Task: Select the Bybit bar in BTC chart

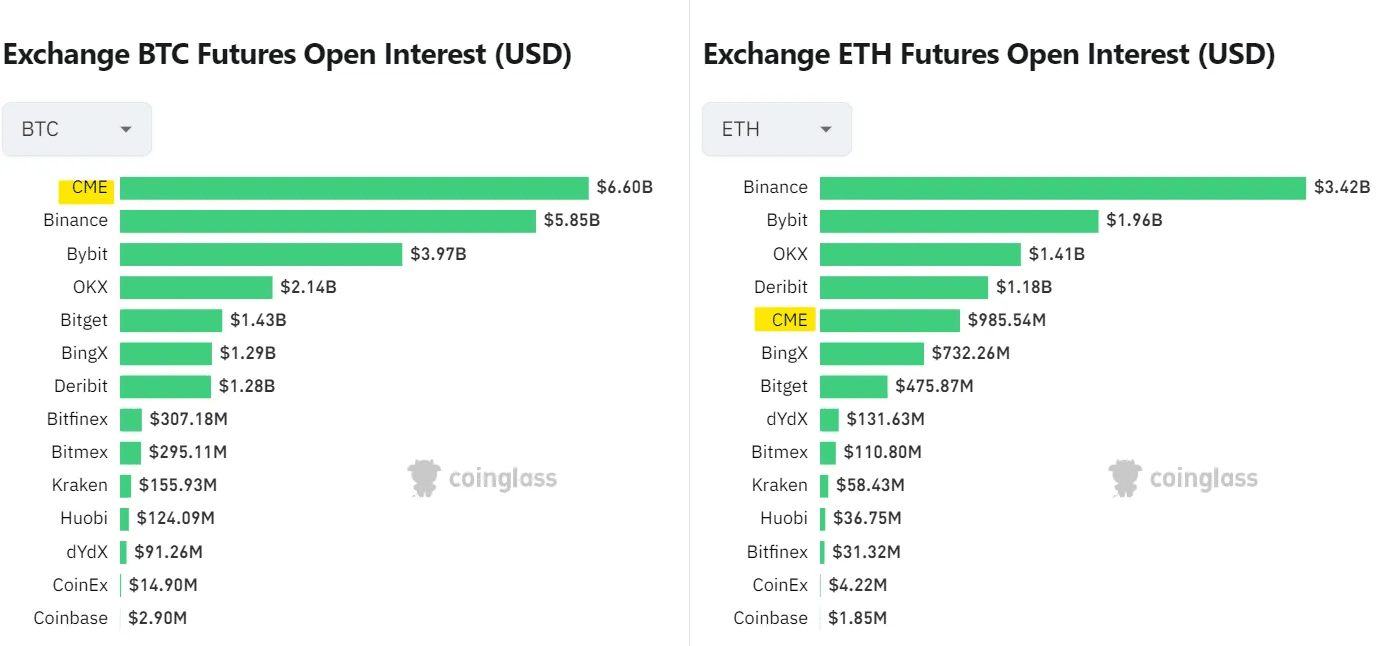Action: coord(261,254)
